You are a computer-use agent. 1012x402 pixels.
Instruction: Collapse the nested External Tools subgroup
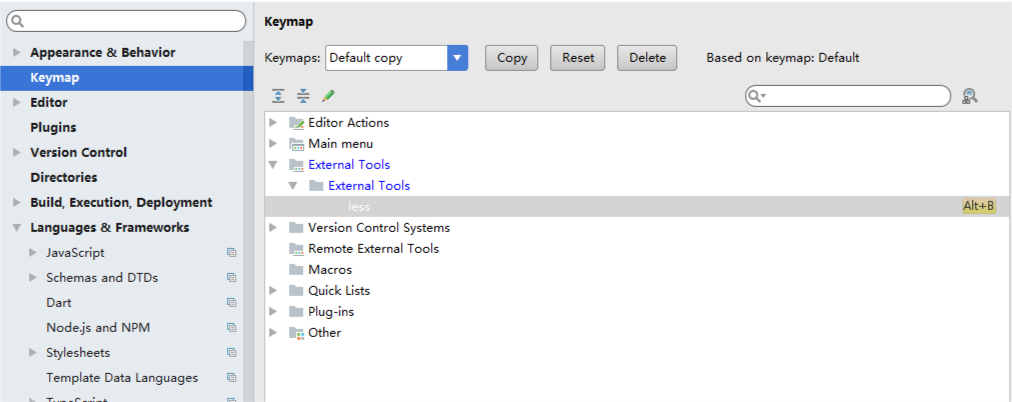coord(293,186)
